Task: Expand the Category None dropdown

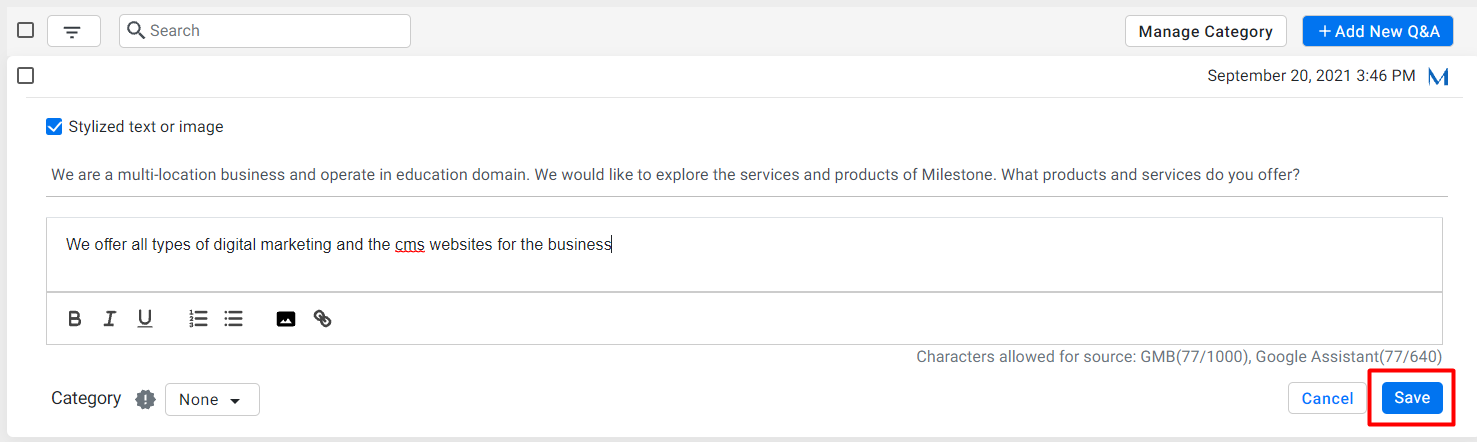Action: click(212, 399)
